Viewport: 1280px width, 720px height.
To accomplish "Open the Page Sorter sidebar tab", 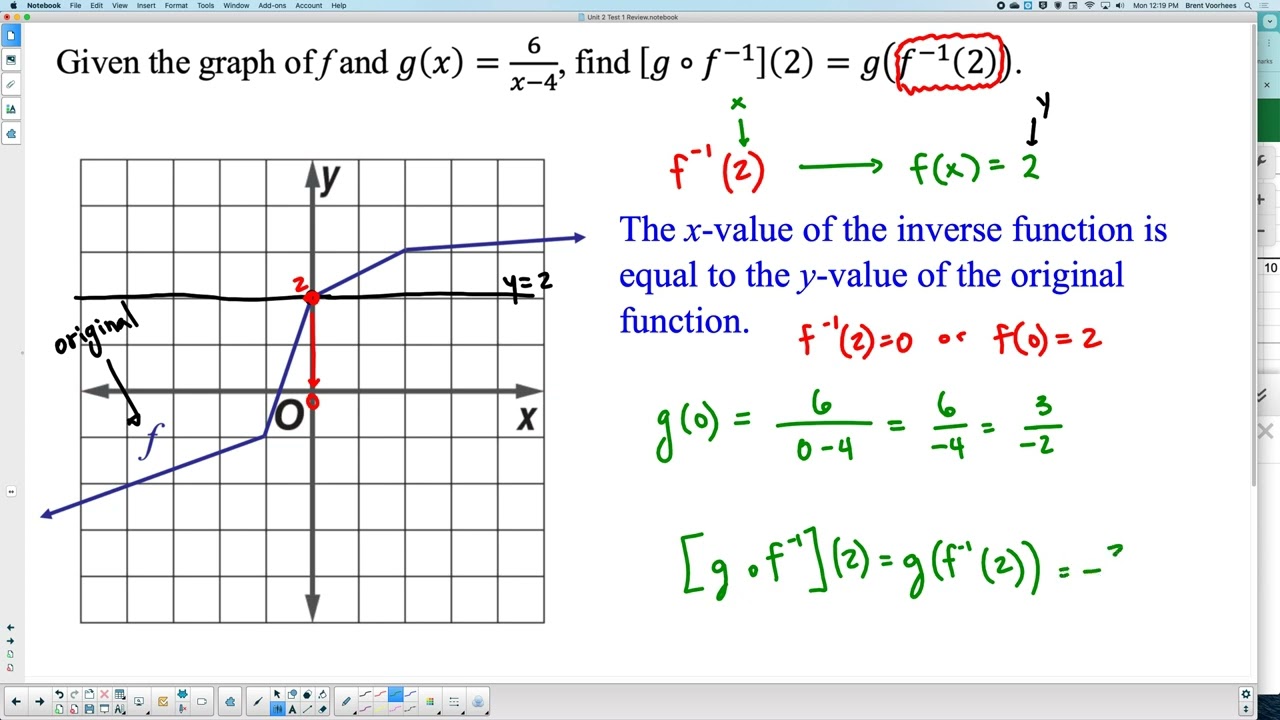I will [x=11, y=35].
